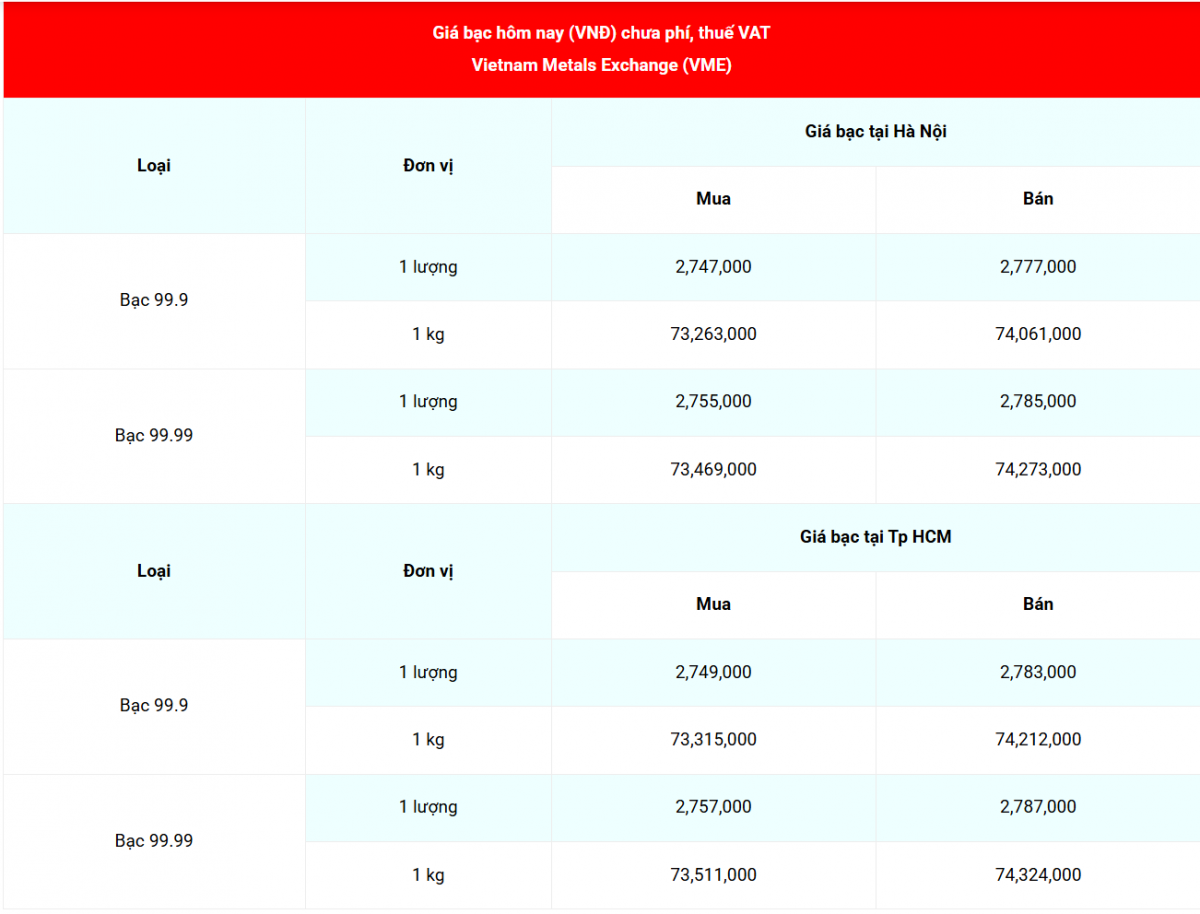This screenshot has width=1200, height=914.
Task: Click the 73,315,000 cell
Action: coord(713,740)
